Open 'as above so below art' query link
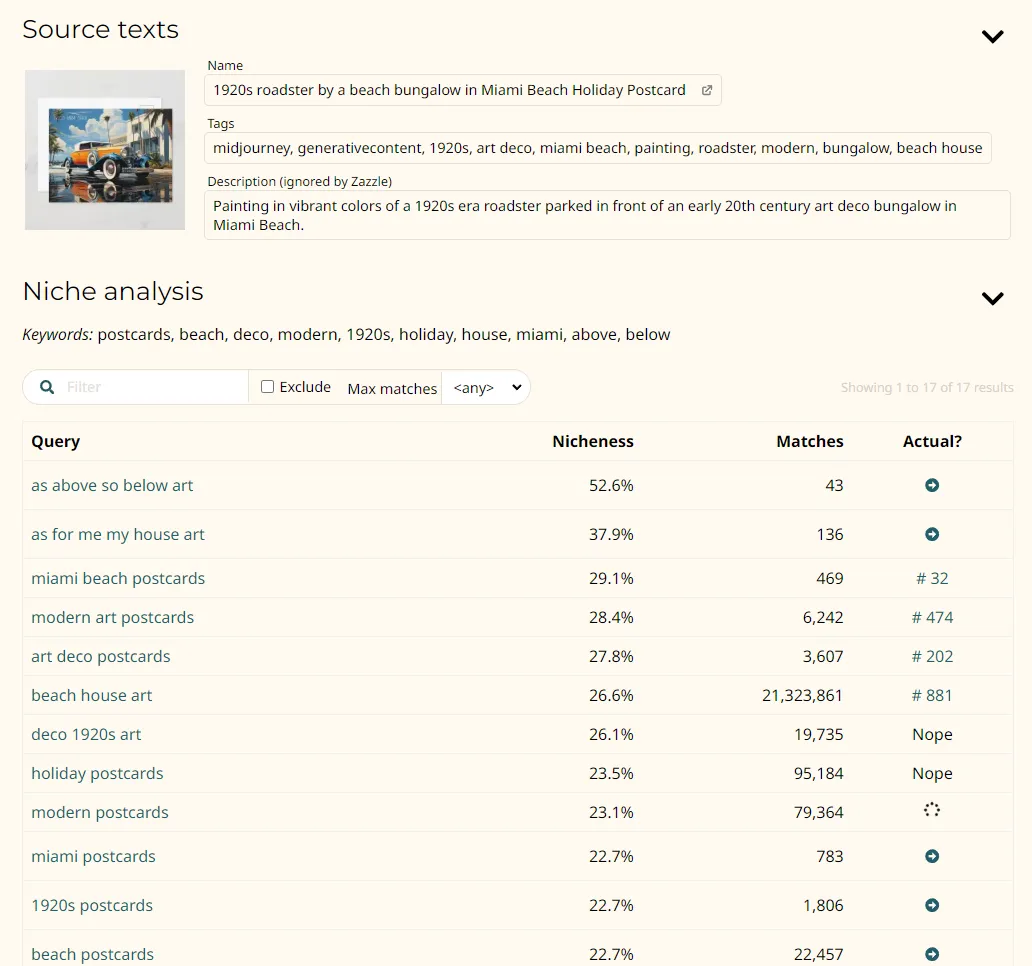Image resolution: width=1032 pixels, height=966 pixels. [112, 486]
